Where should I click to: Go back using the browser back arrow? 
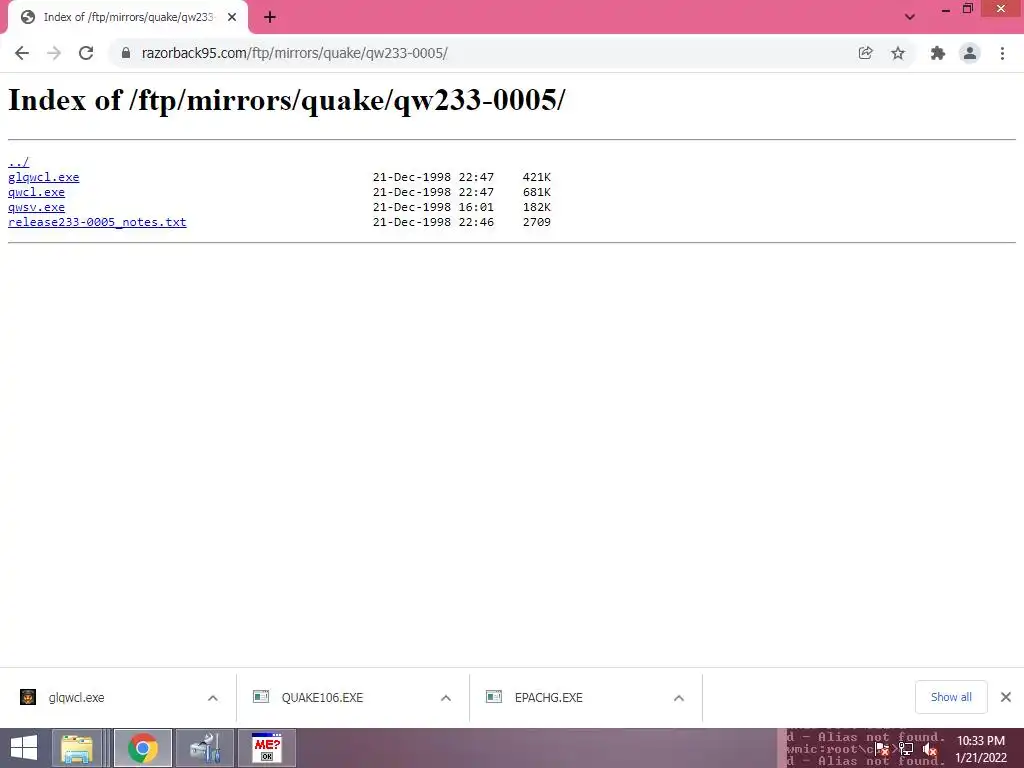pyautogui.click(x=22, y=53)
